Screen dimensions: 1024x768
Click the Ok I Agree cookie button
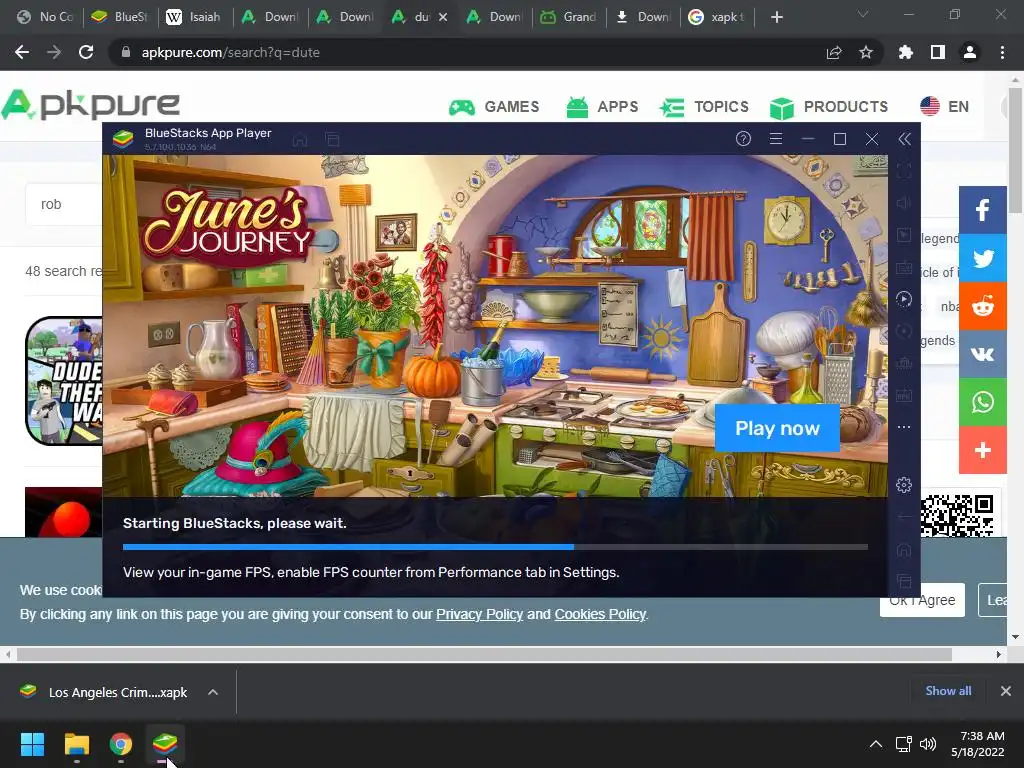point(922,600)
